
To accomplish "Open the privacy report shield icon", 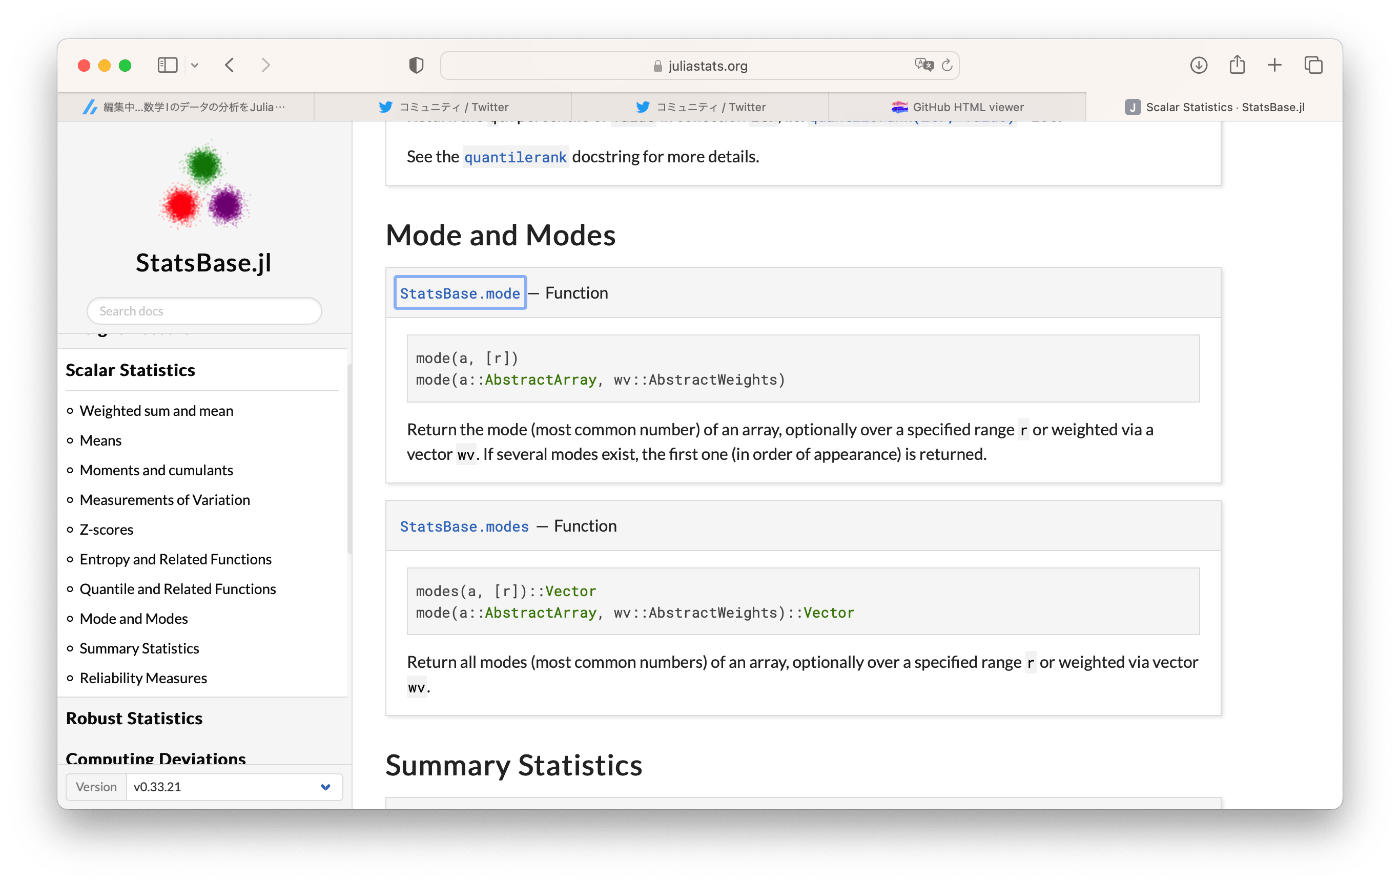I will (x=416, y=65).
